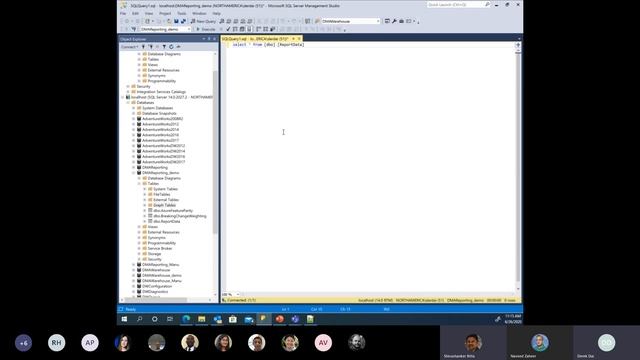Open the Help menu
Viewport: 640px width, 360px height.
point(216,13)
